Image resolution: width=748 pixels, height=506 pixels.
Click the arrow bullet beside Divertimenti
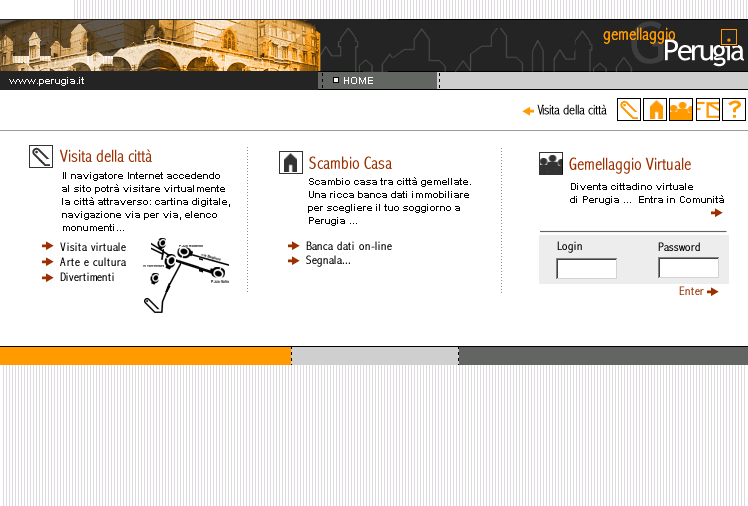(x=48, y=278)
